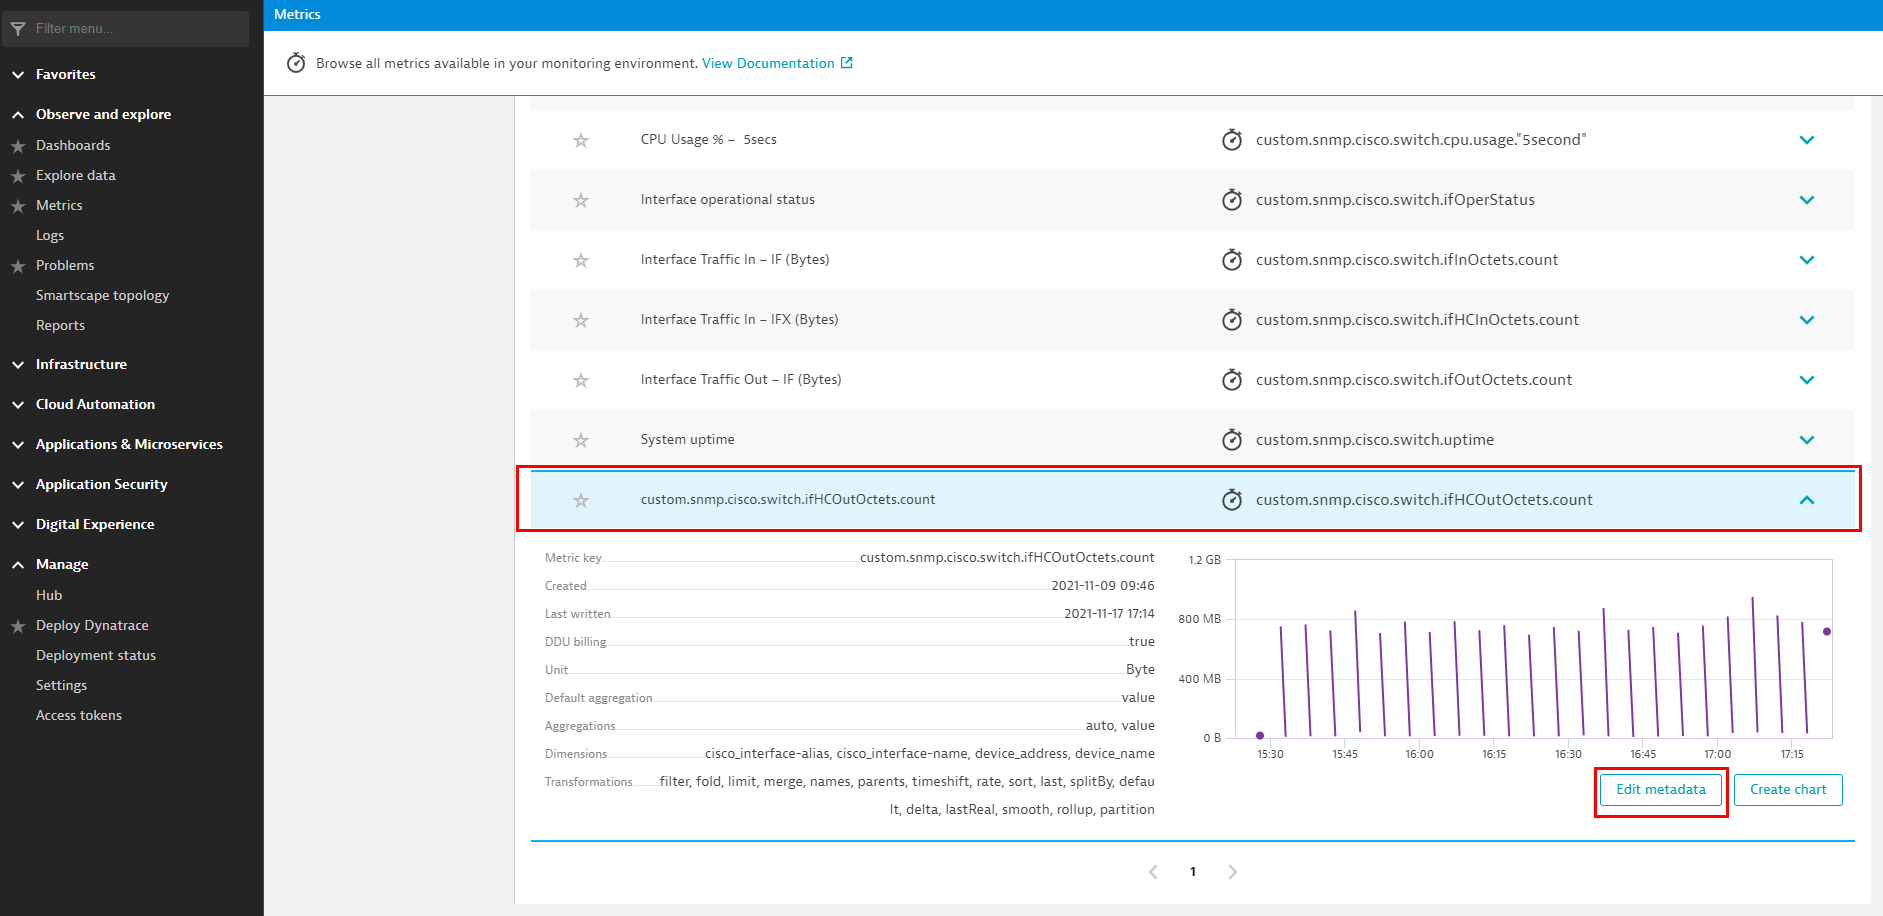Collapse the ifHCOutOctets.count metric details

point(1806,500)
